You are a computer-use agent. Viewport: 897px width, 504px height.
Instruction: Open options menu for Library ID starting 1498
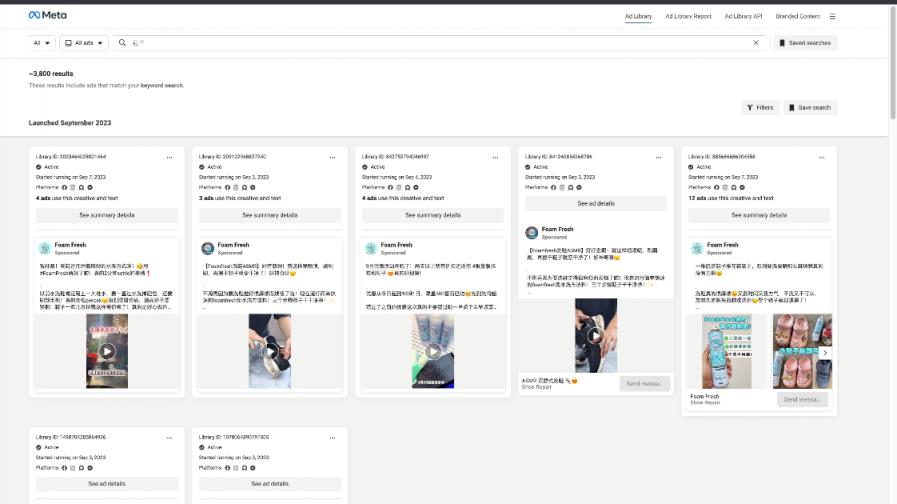coord(169,438)
